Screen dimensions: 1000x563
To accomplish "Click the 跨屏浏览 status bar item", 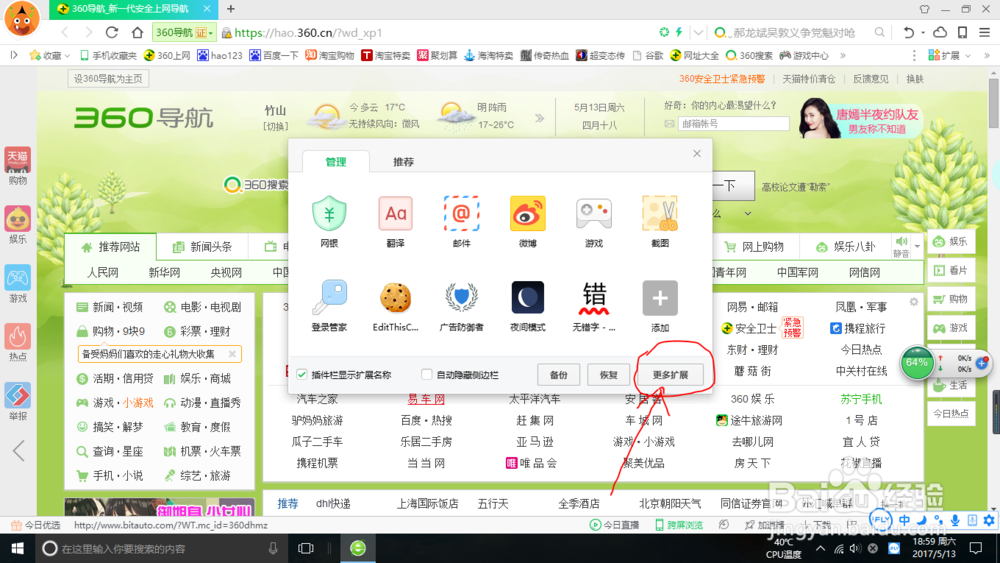I will pyautogui.click(x=679, y=525).
